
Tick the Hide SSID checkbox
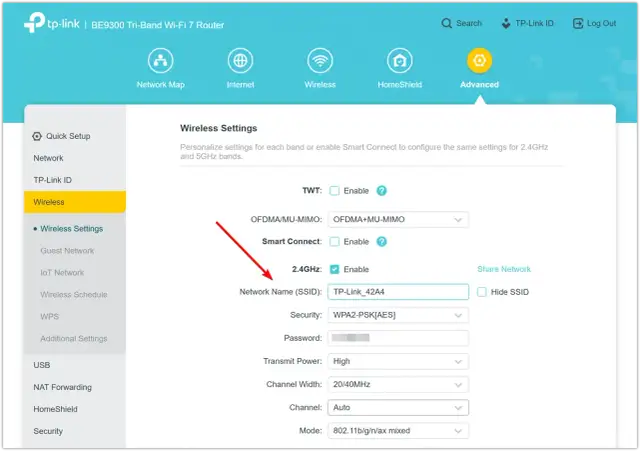(482, 292)
